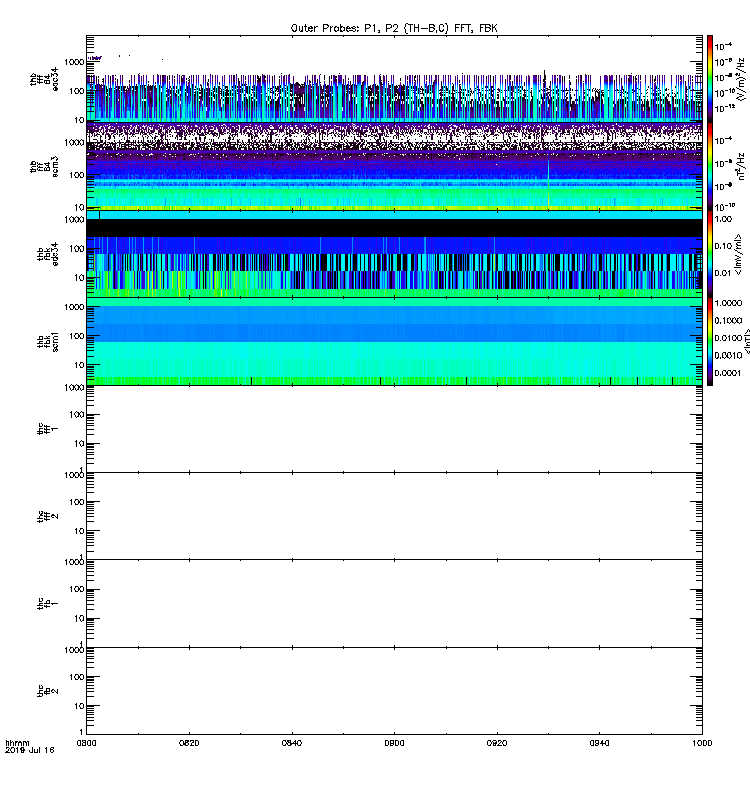The height and width of the screenshot is (800, 750).
Task: Click the 1.00 tick on the mV/m color bar
Action: click(723, 219)
